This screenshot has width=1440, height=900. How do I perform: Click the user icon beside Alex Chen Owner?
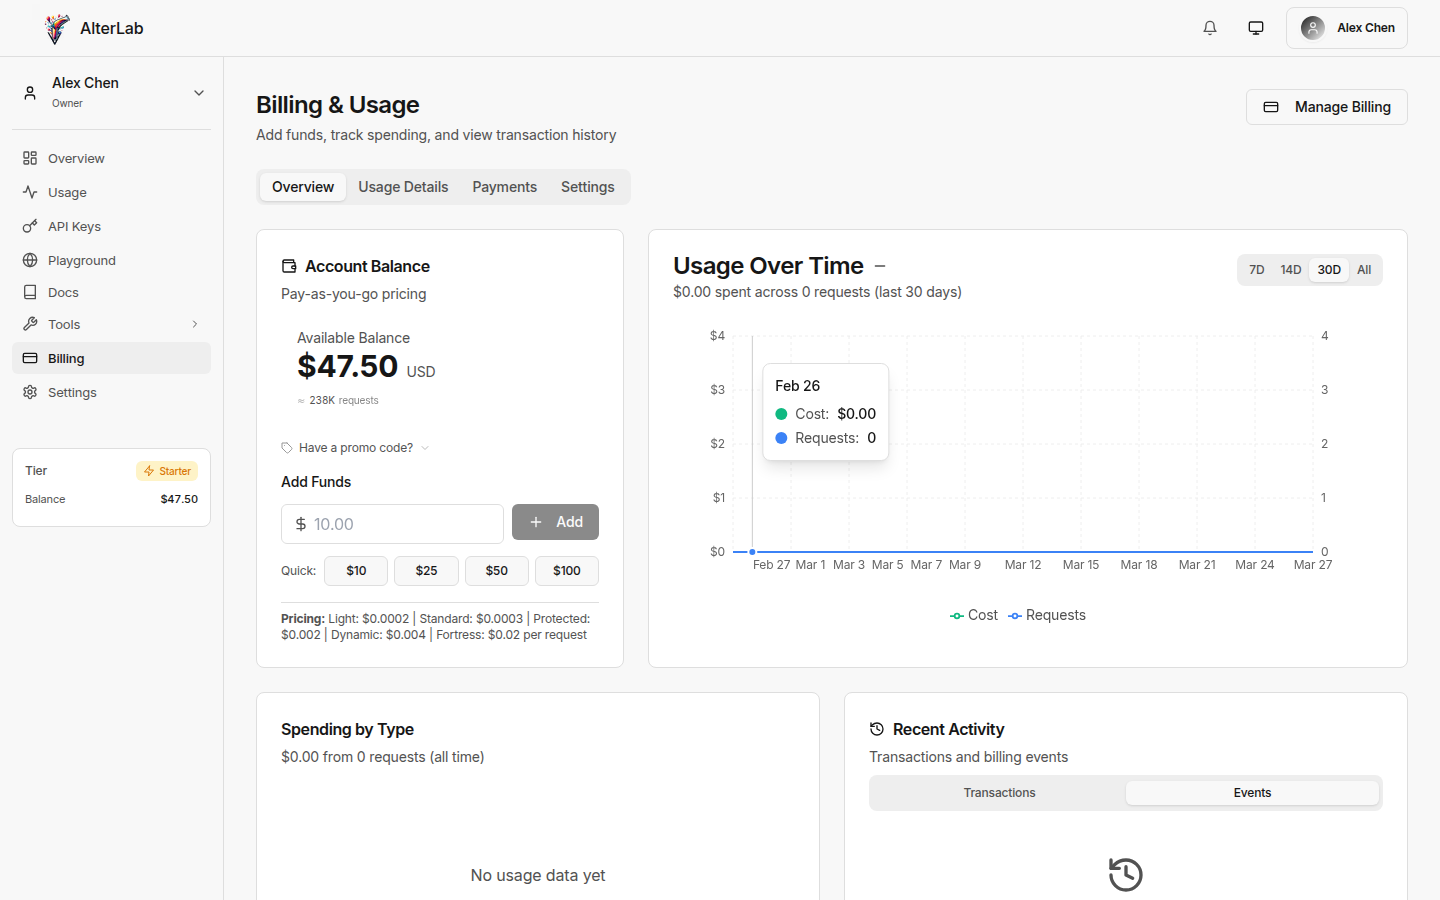click(x=30, y=93)
